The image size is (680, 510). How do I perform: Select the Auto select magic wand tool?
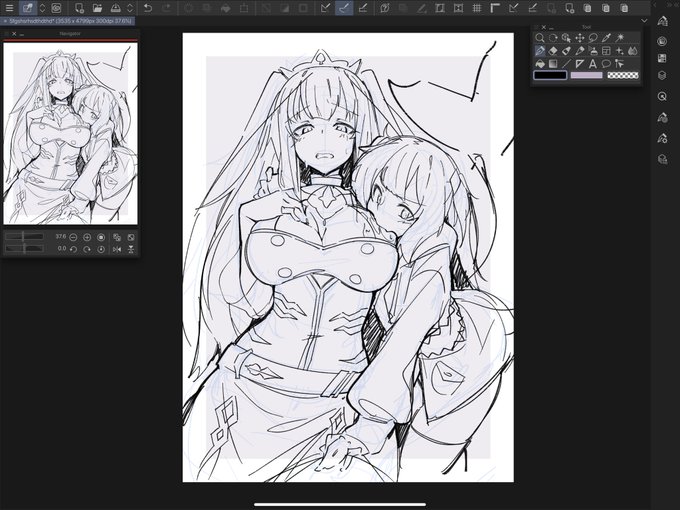point(620,38)
